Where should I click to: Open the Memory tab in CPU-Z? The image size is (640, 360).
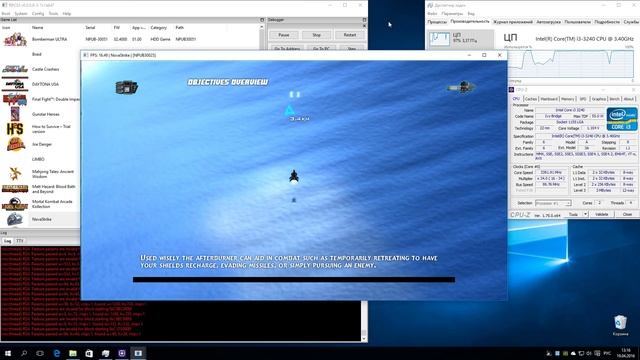click(x=567, y=99)
